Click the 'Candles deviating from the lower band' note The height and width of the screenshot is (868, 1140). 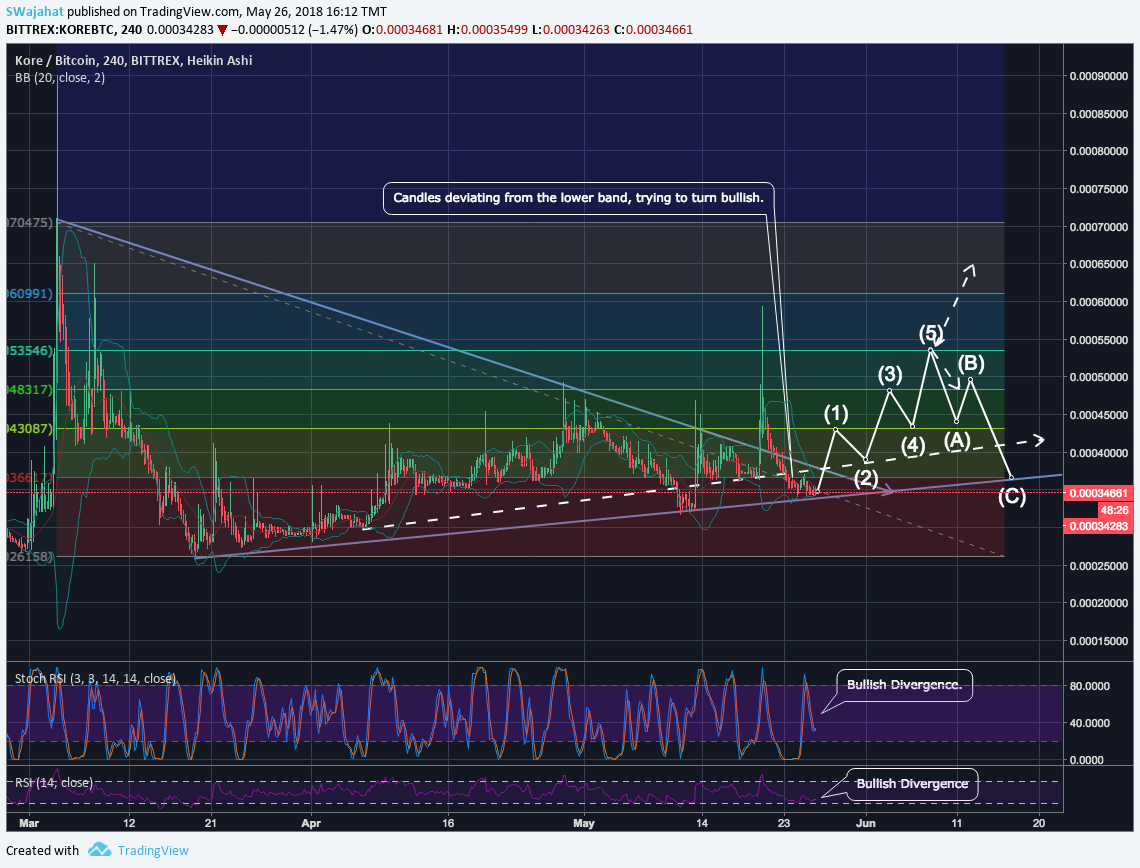[x=579, y=198]
